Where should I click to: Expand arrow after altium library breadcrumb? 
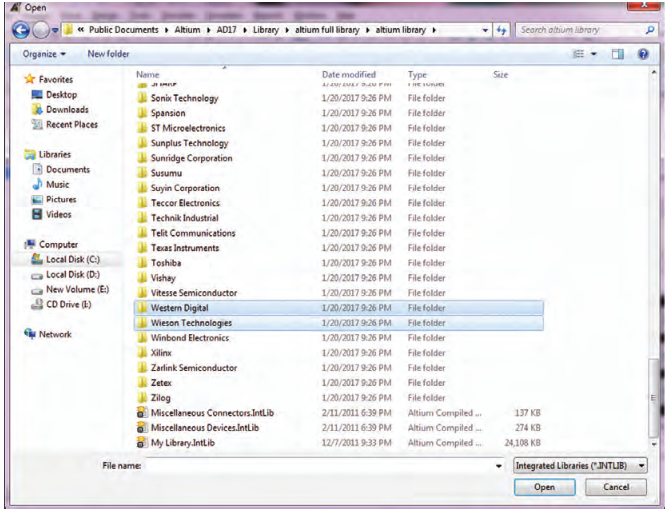(x=434, y=30)
